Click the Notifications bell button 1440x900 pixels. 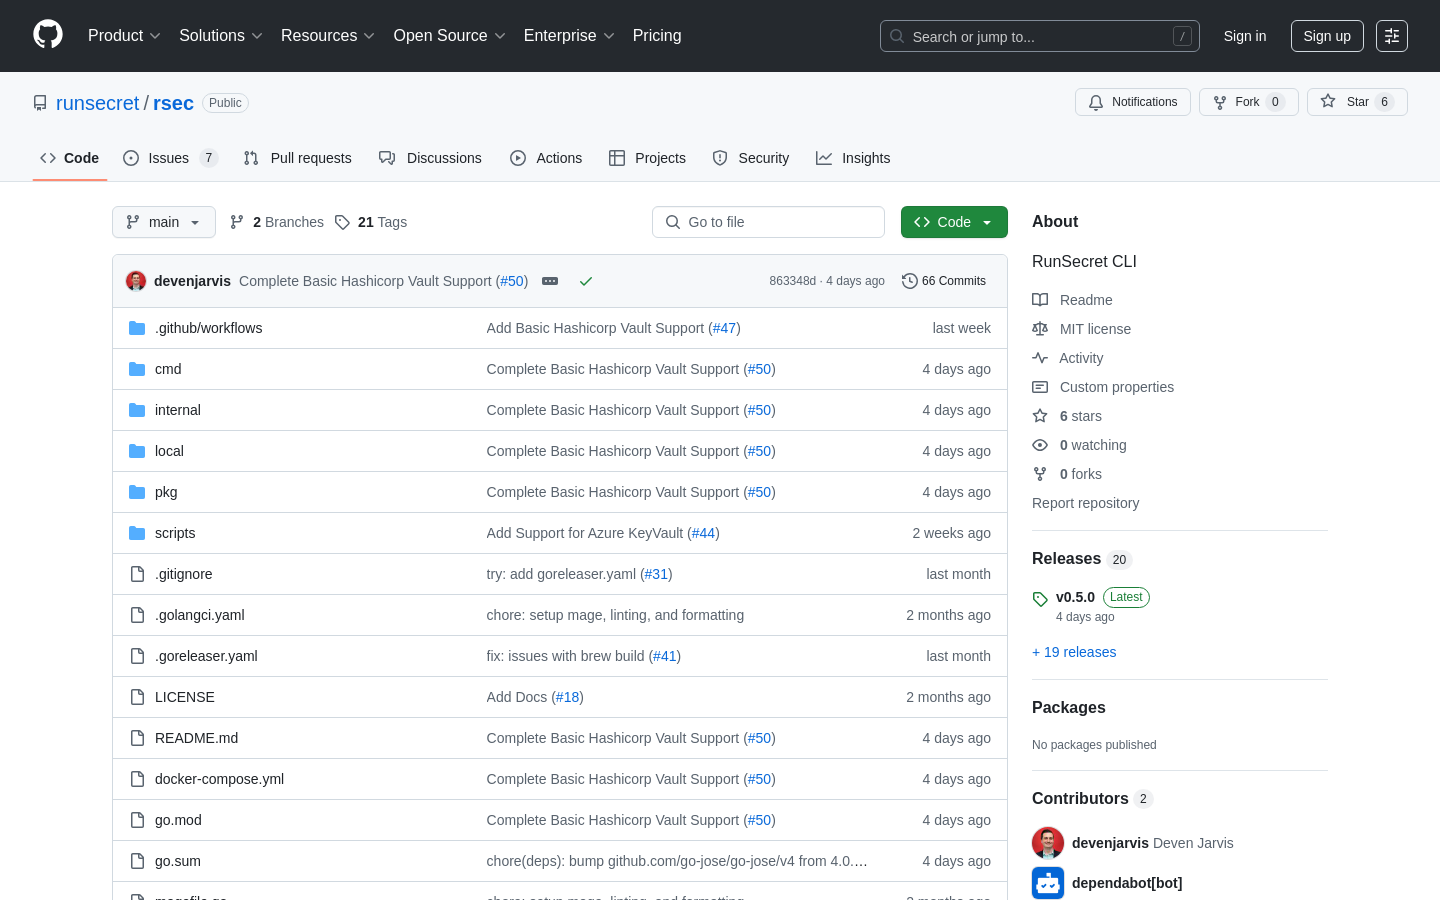1133,102
